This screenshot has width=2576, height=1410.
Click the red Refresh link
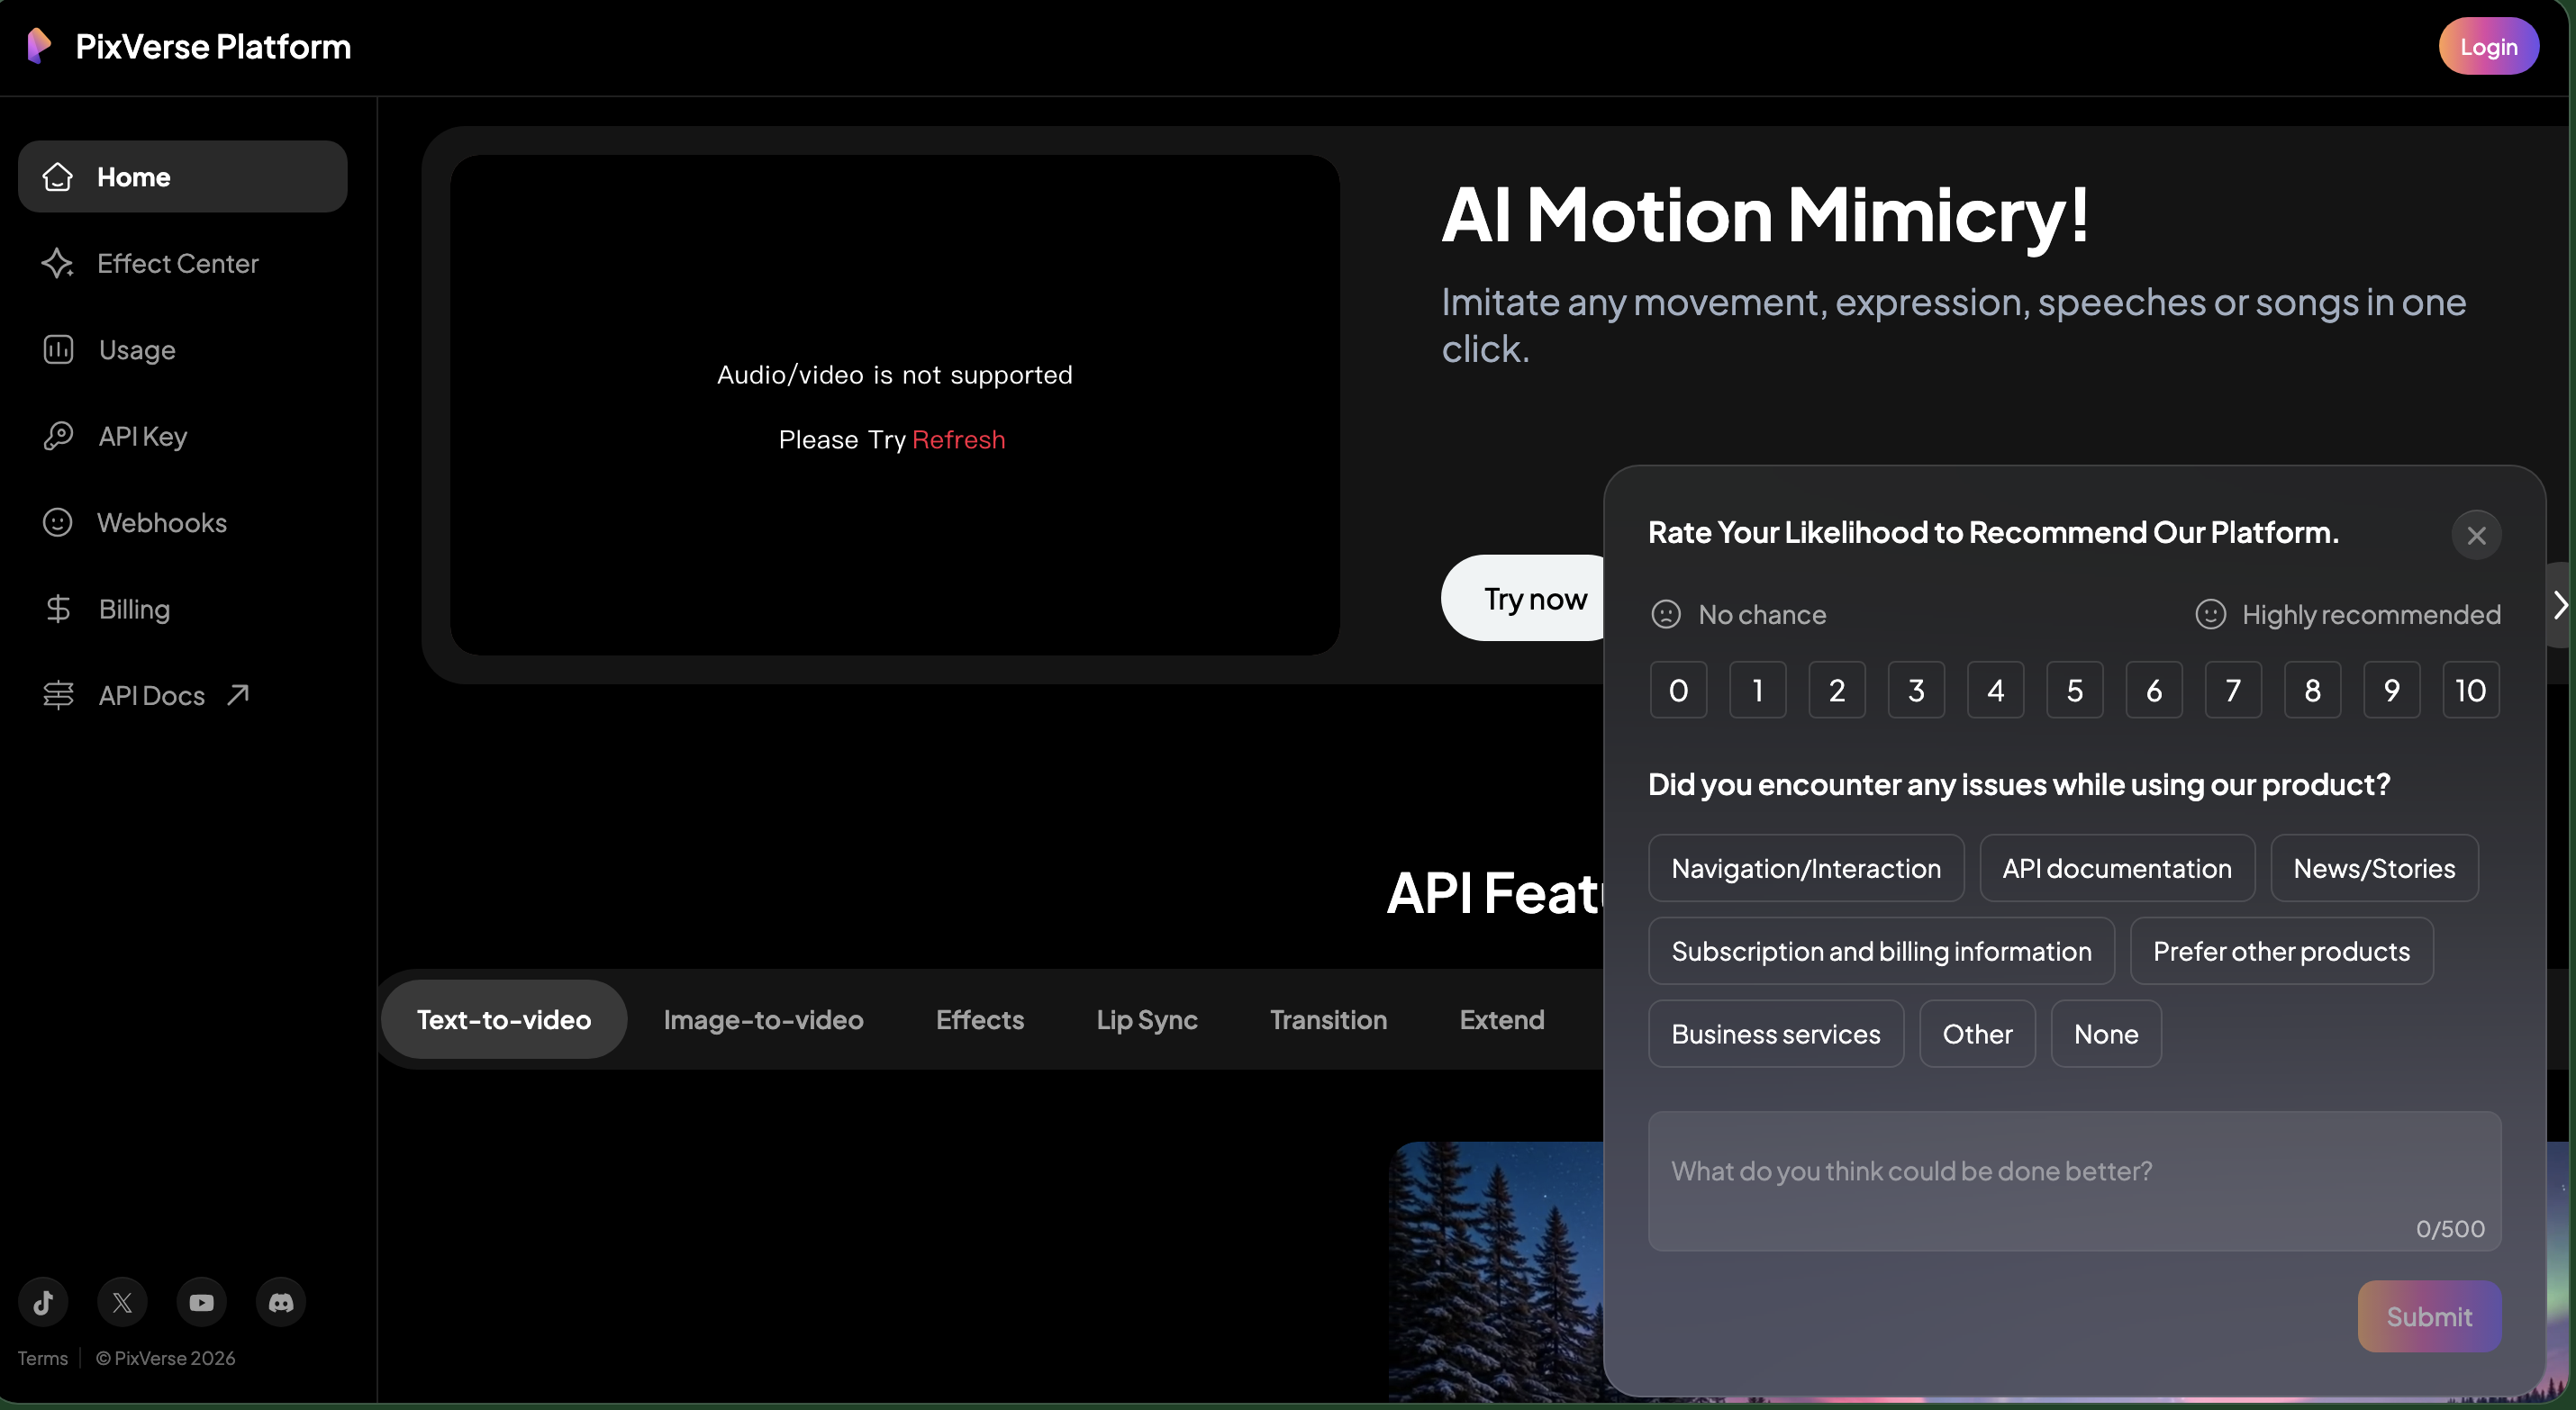958,439
